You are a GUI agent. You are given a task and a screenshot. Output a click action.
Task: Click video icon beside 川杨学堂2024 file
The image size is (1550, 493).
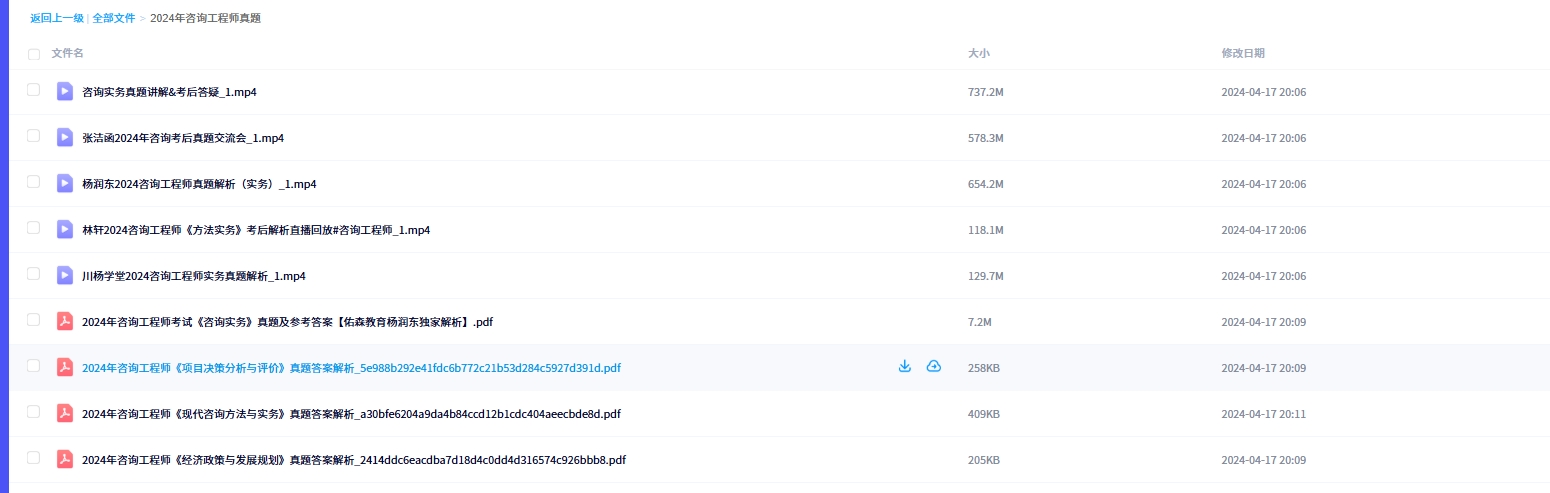tap(65, 275)
